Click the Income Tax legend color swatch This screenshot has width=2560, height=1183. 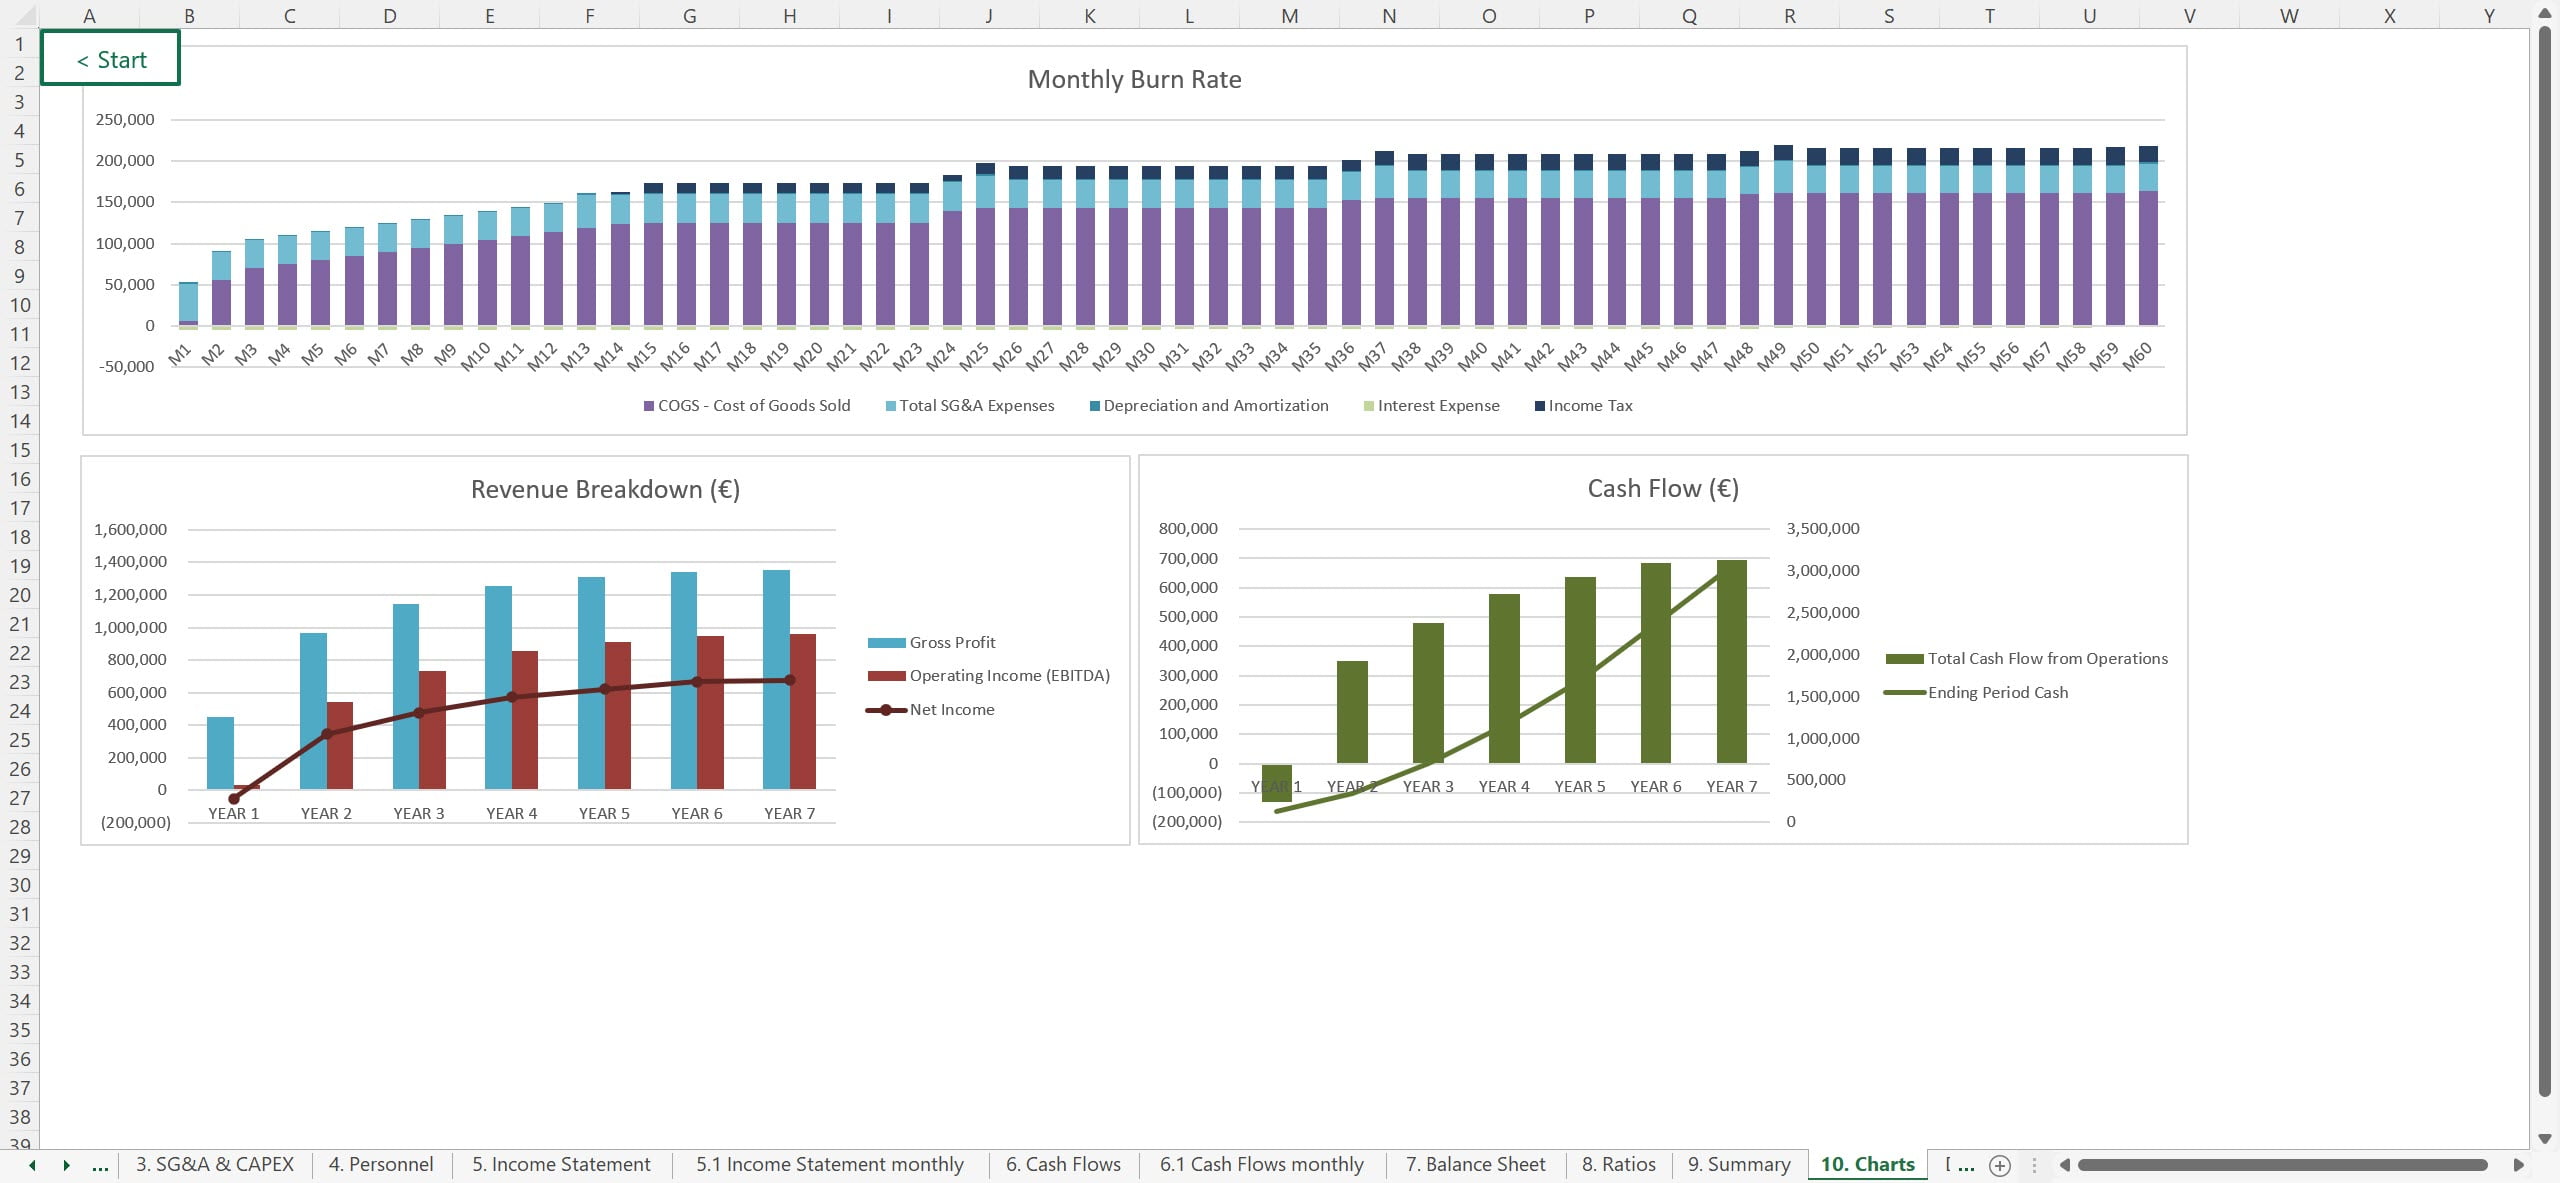[x=1540, y=406]
